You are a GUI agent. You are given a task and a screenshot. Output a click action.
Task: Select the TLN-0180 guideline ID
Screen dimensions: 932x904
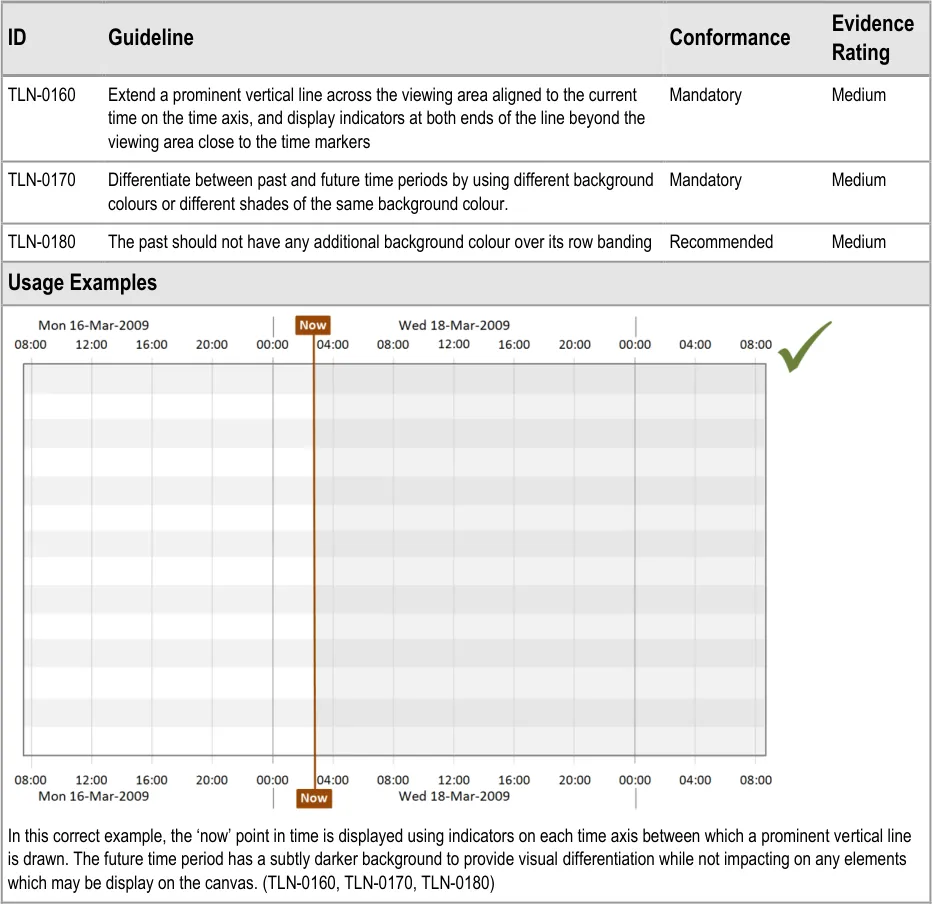42,242
